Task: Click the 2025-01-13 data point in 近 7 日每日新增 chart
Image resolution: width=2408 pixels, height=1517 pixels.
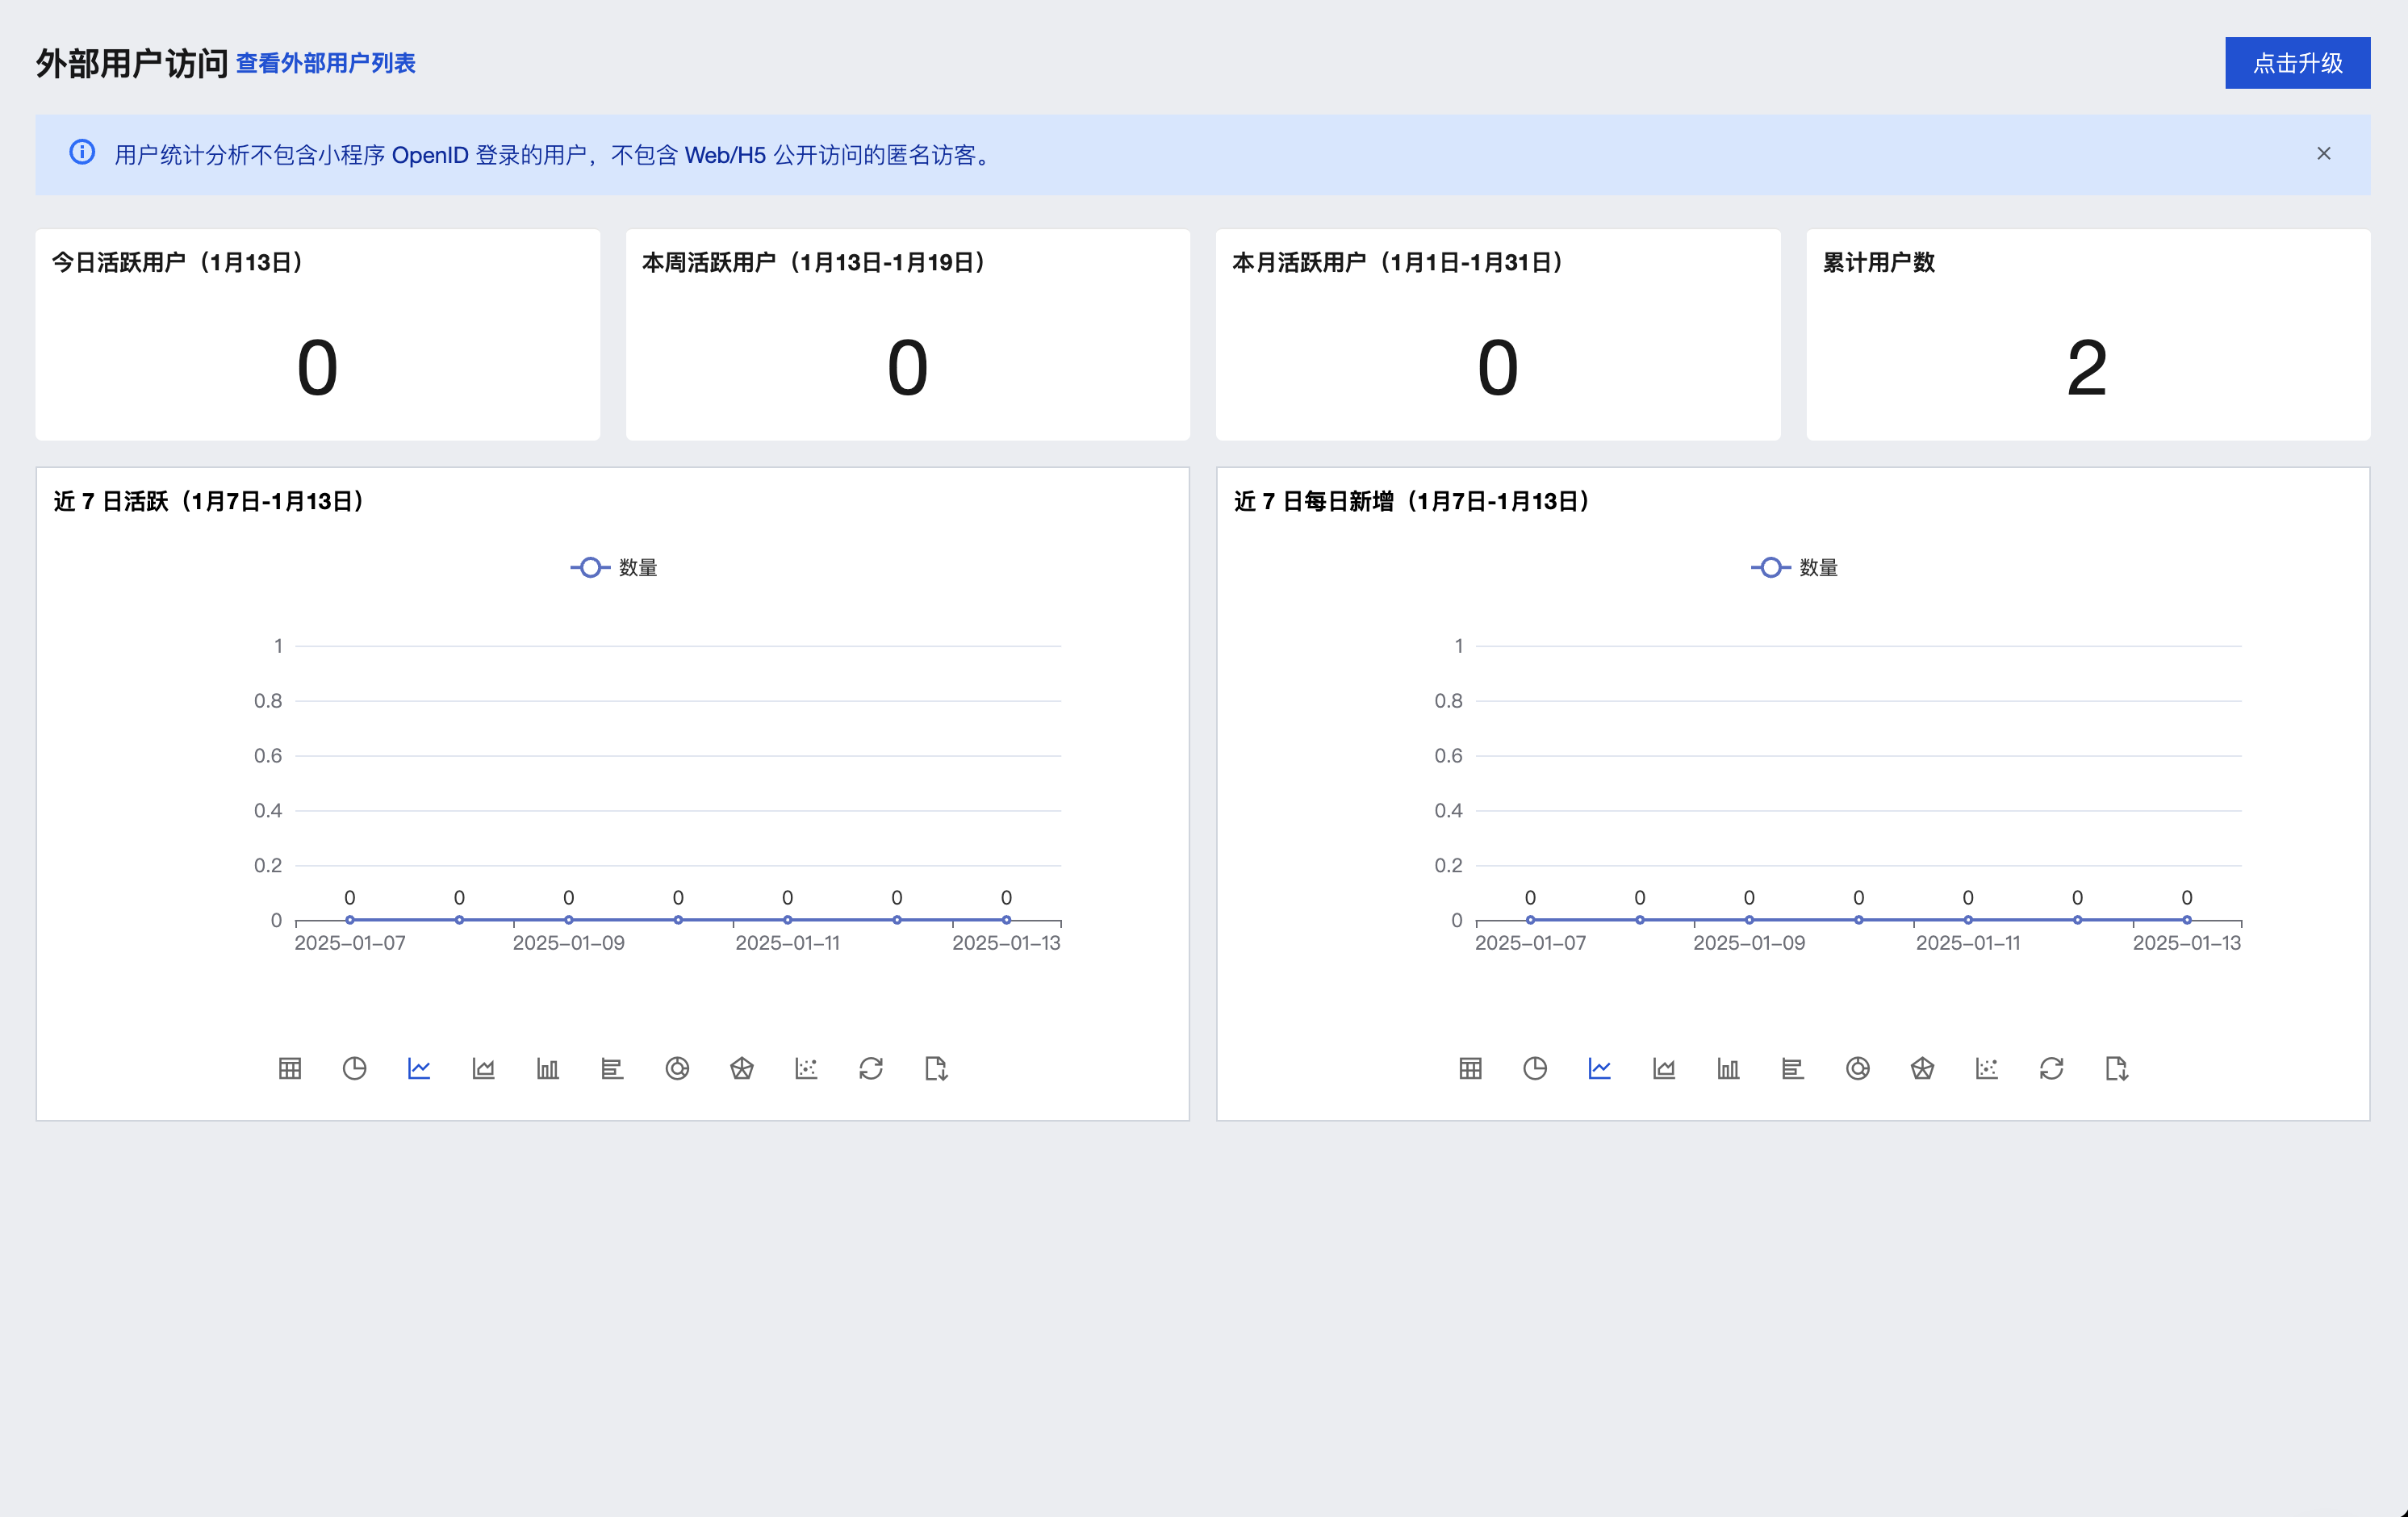Action: click(x=2187, y=920)
